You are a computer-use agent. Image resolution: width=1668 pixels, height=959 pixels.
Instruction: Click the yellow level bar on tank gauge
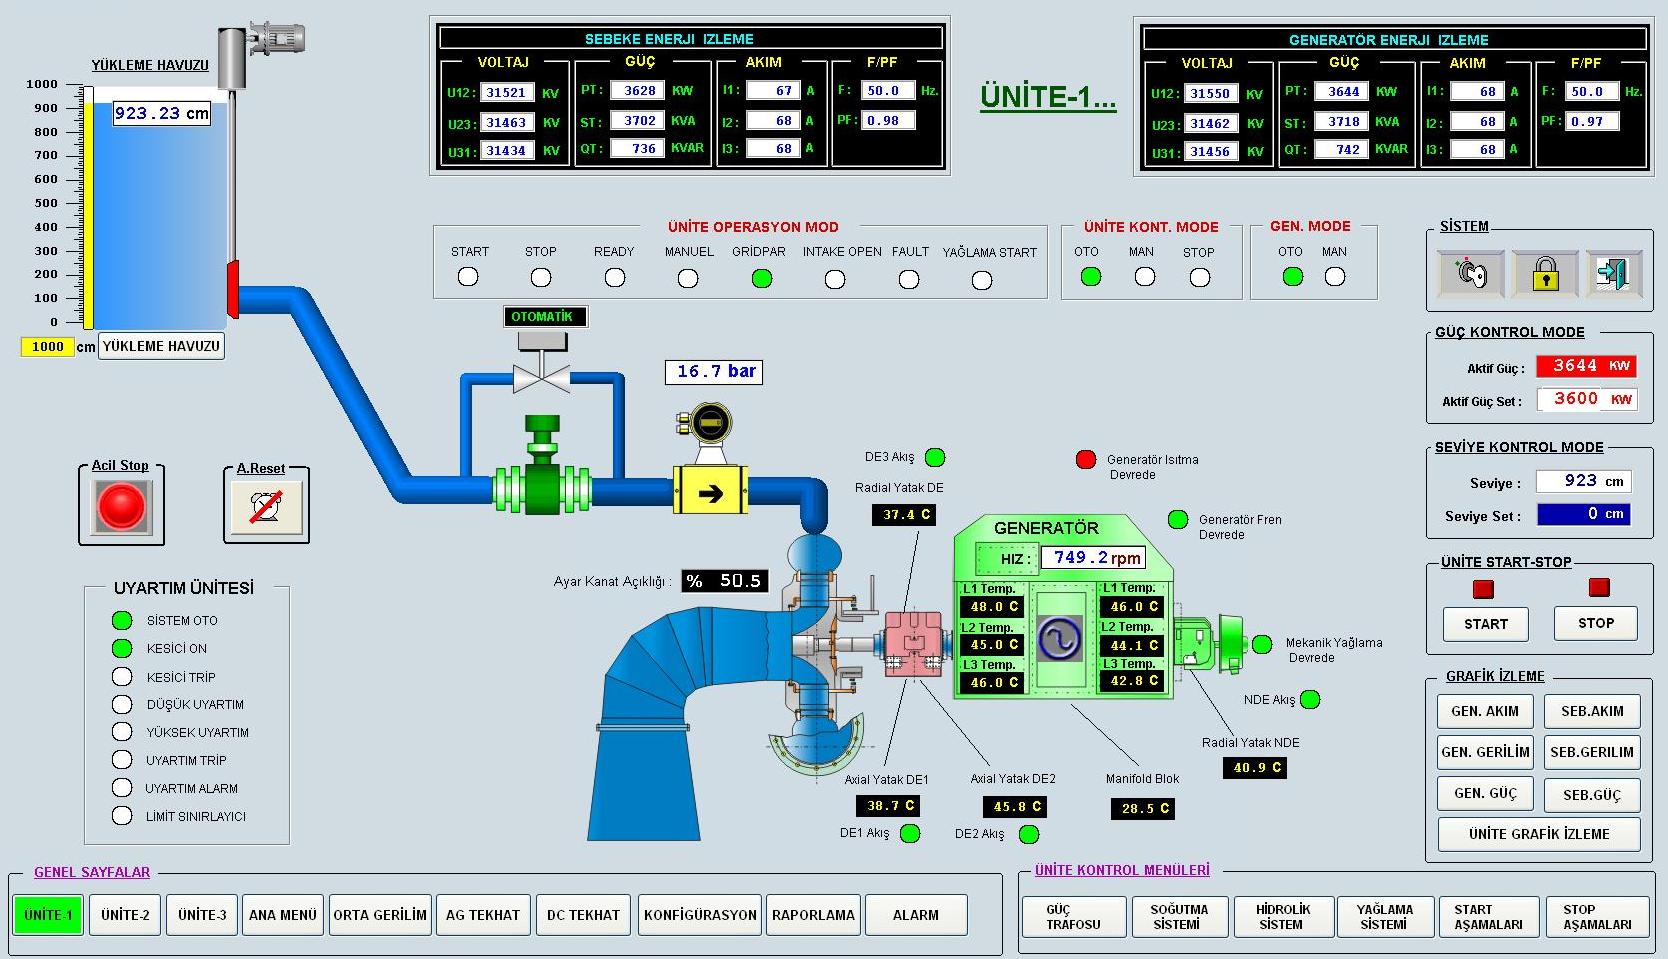(x=88, y=215)
